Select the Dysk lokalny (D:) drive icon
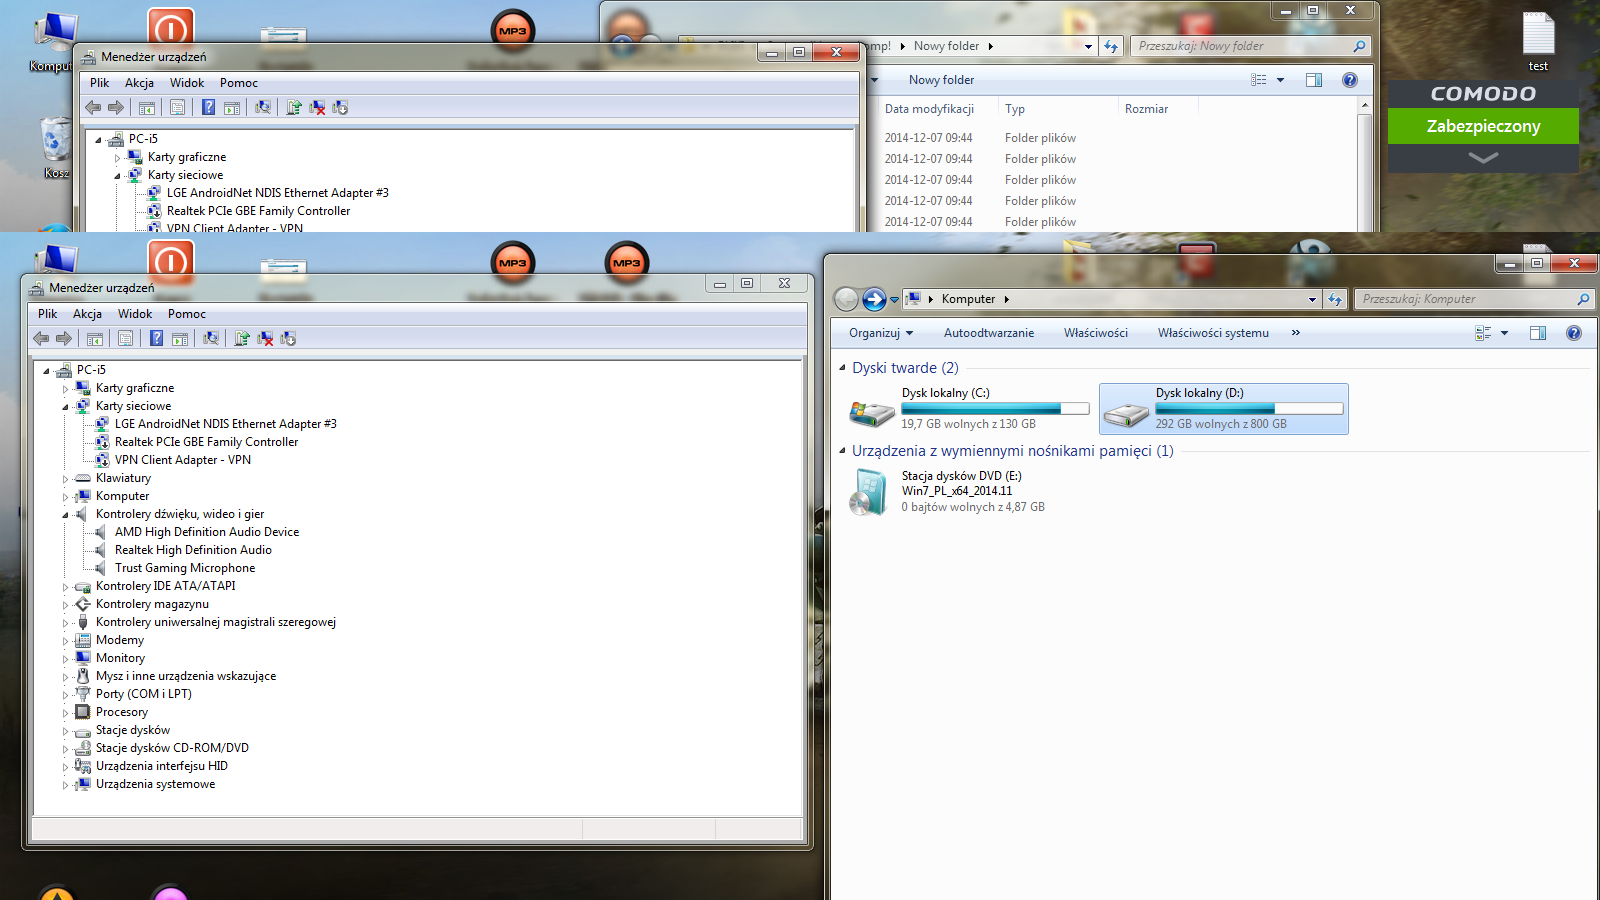The image size is (1600, 900). tap(1126, 412)
